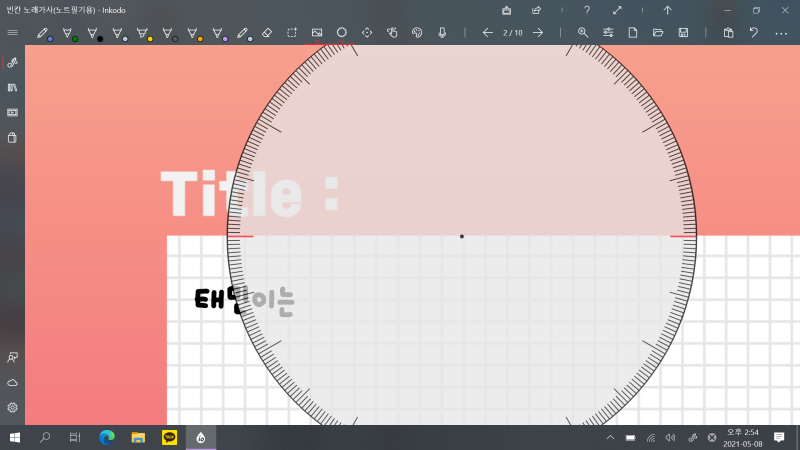Click the Title : text on the page

point(250,194)
